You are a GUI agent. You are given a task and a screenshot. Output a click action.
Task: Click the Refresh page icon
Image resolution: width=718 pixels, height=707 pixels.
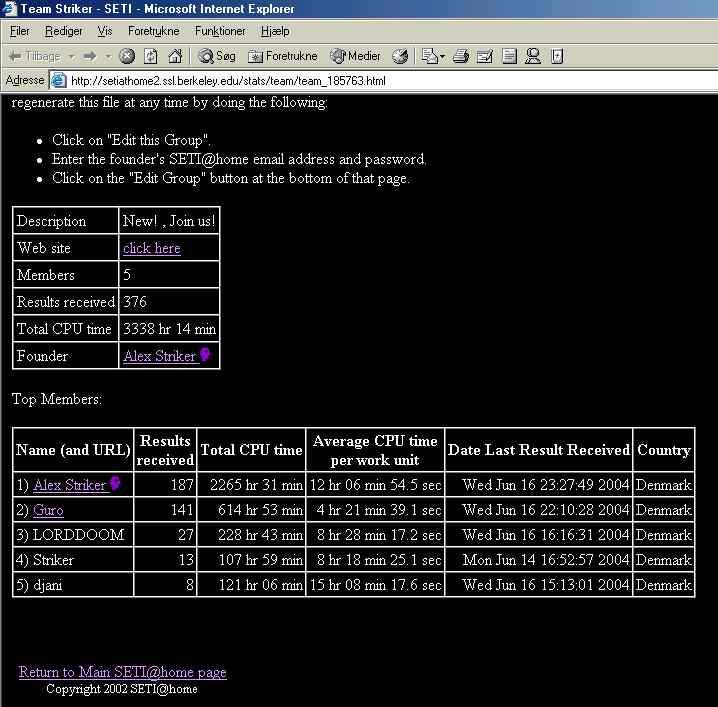click(x=151, y=56)
